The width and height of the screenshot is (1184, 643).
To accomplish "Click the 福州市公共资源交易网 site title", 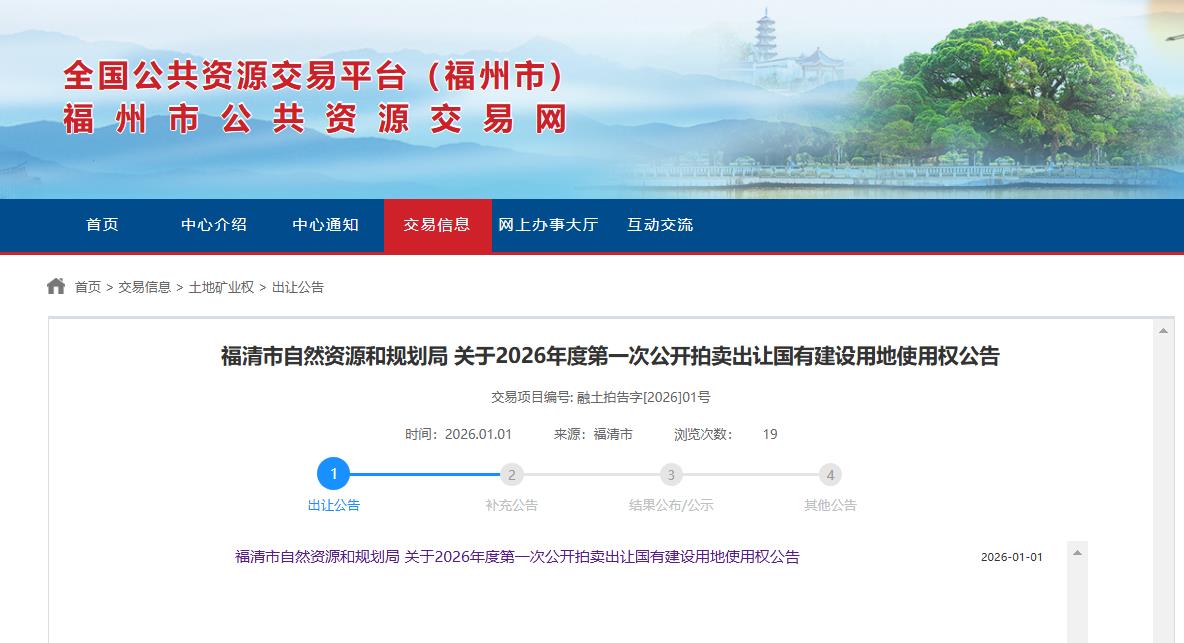I will click(315, 119).
